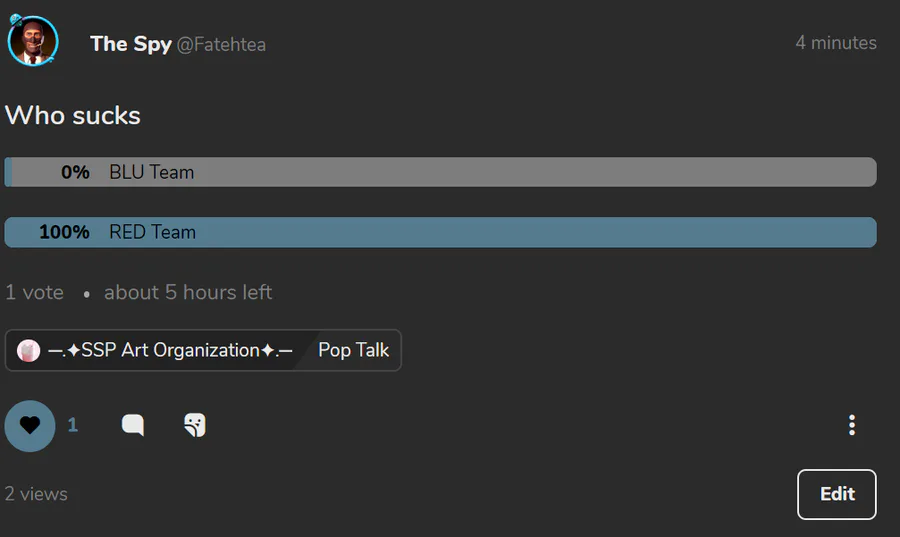900x537 pixels.
Task: Click the SSP Art Organization avatar icon
Action: (28, 351)
